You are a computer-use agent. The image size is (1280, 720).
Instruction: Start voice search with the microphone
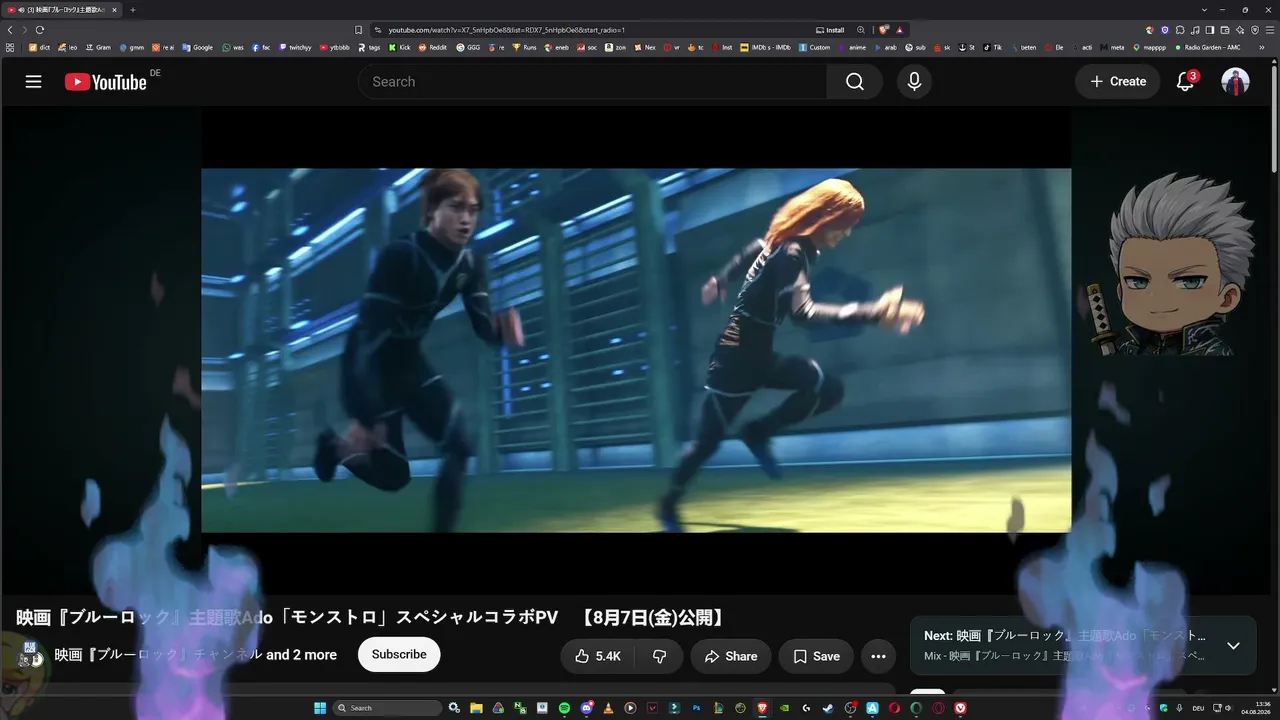pos(914,82)
